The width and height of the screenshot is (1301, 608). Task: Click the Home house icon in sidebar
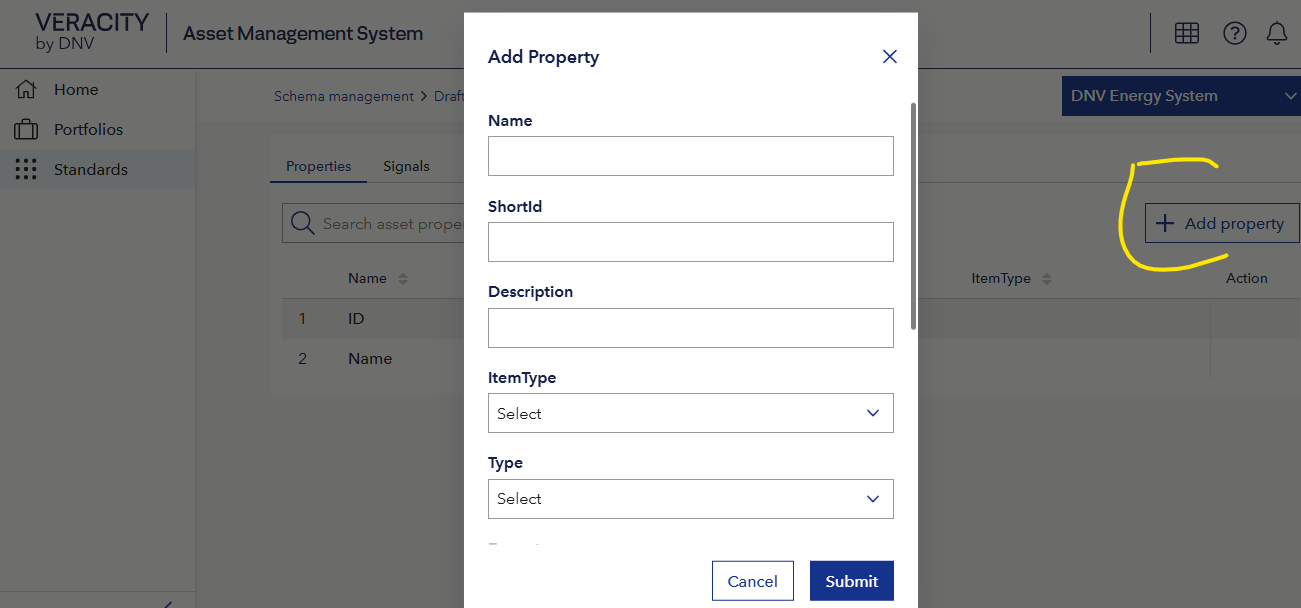tap(26, 89)
